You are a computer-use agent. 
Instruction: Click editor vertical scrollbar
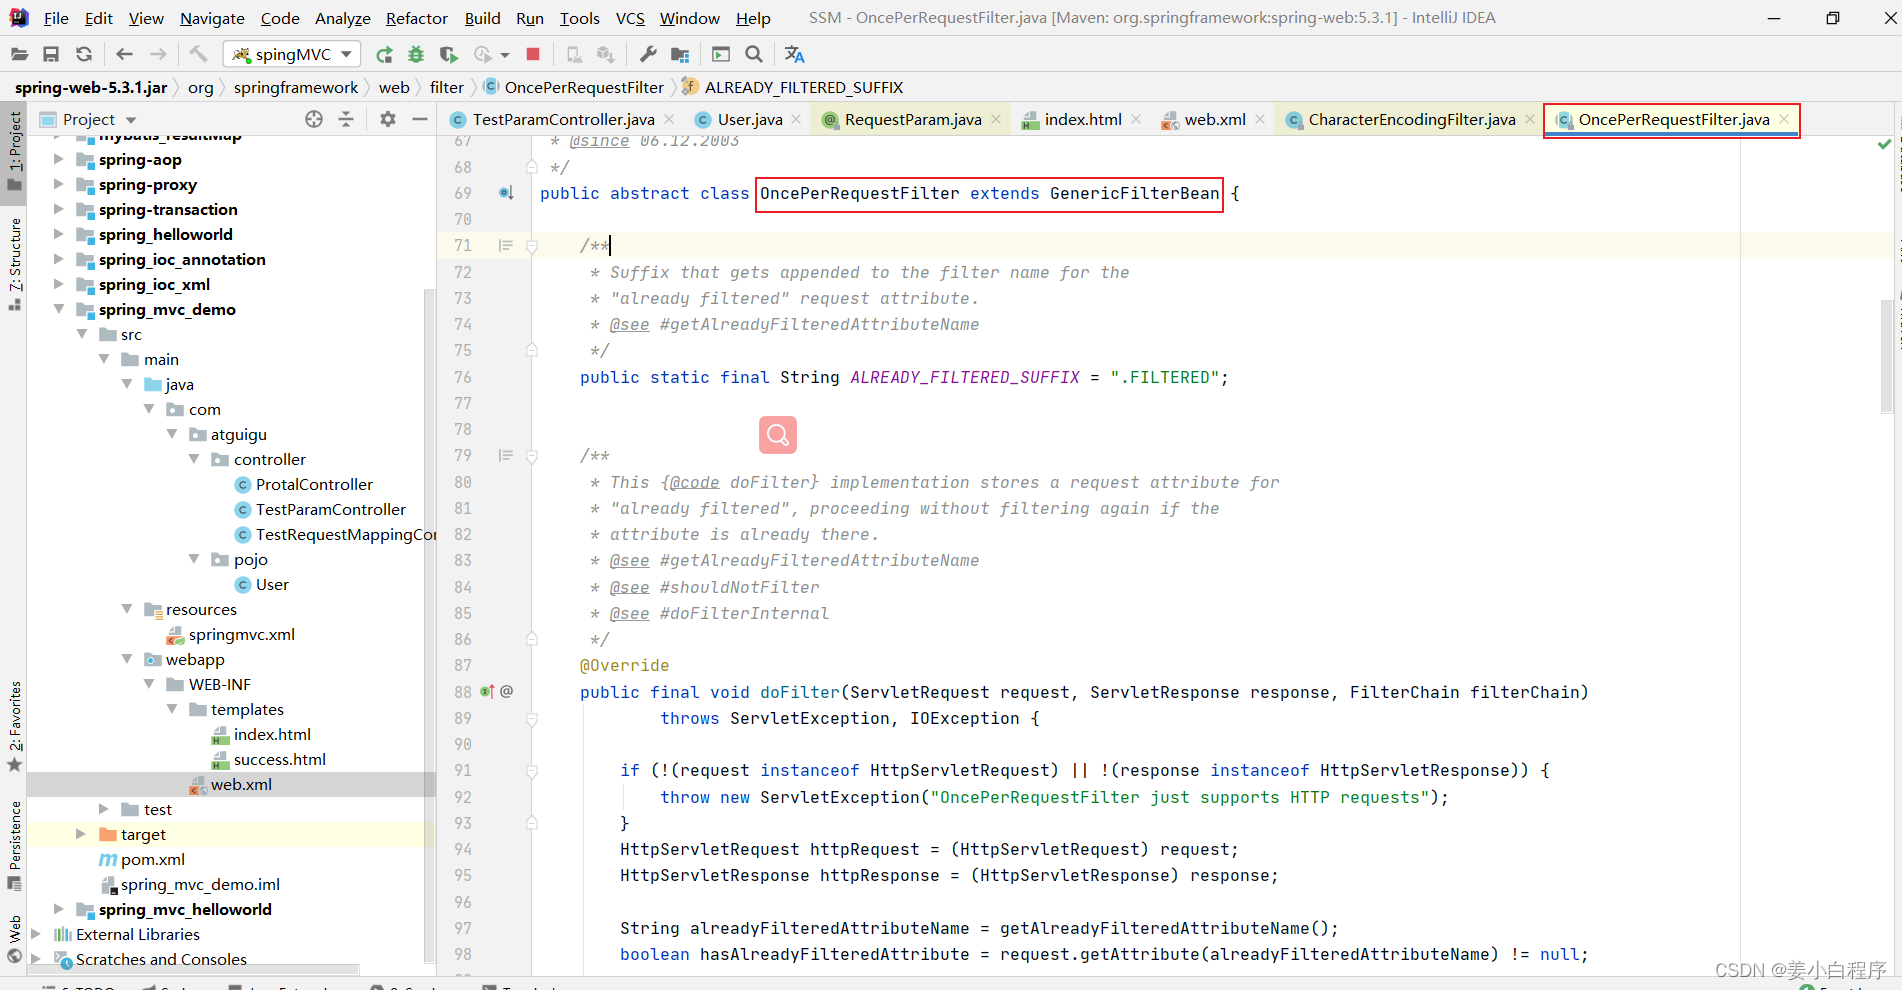point(1888,355)
